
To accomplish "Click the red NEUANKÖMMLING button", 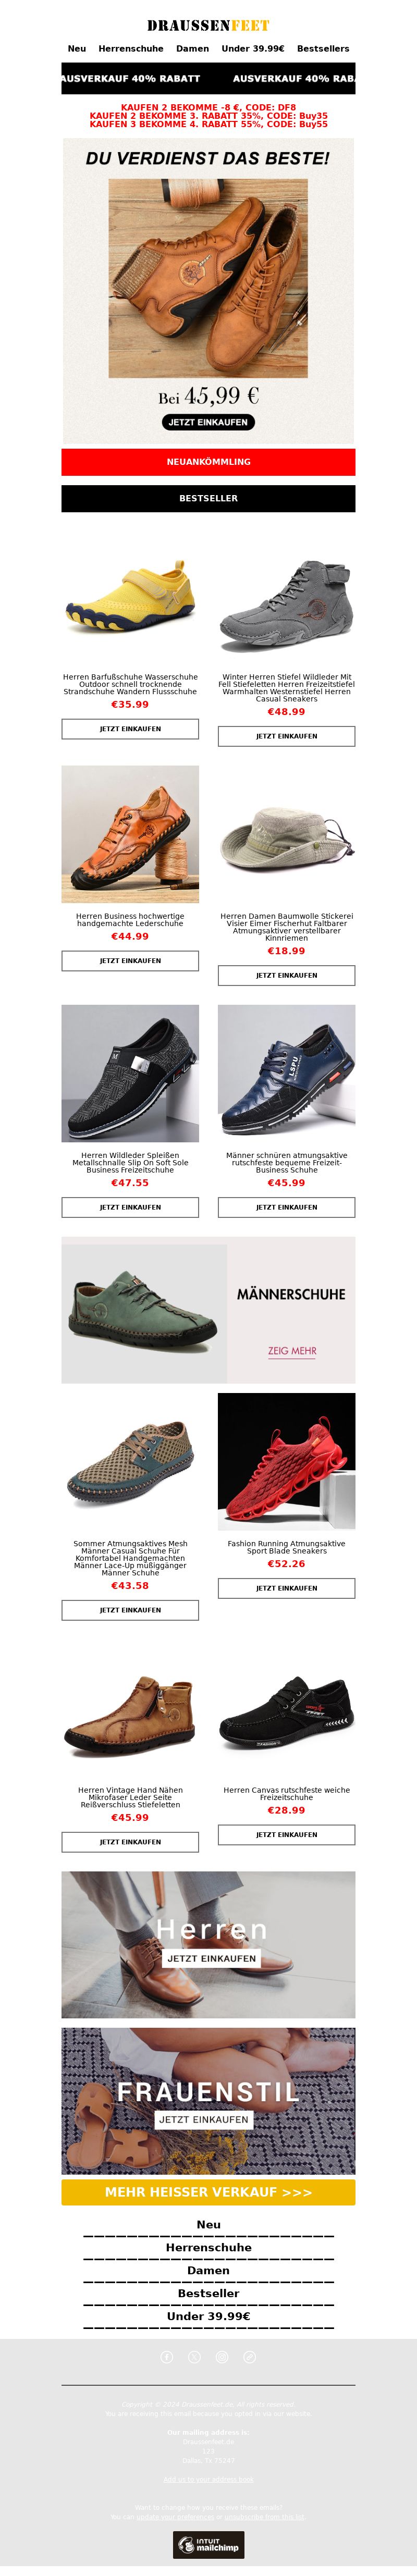I will click(x=208, y=462).
